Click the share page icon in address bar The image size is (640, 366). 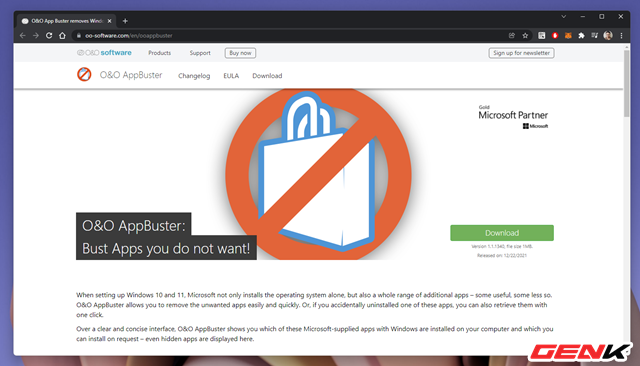(512, 35)
